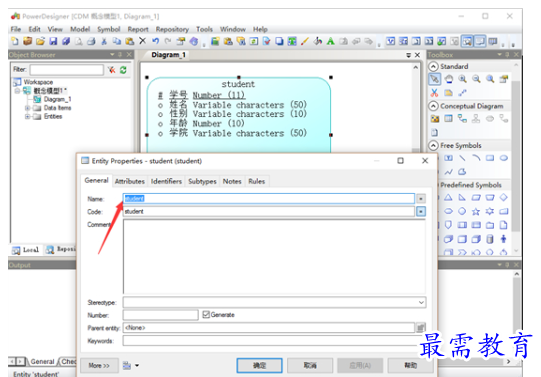Select the five-point star predefined symbol
Screen dimensions: 541x377
476,211
